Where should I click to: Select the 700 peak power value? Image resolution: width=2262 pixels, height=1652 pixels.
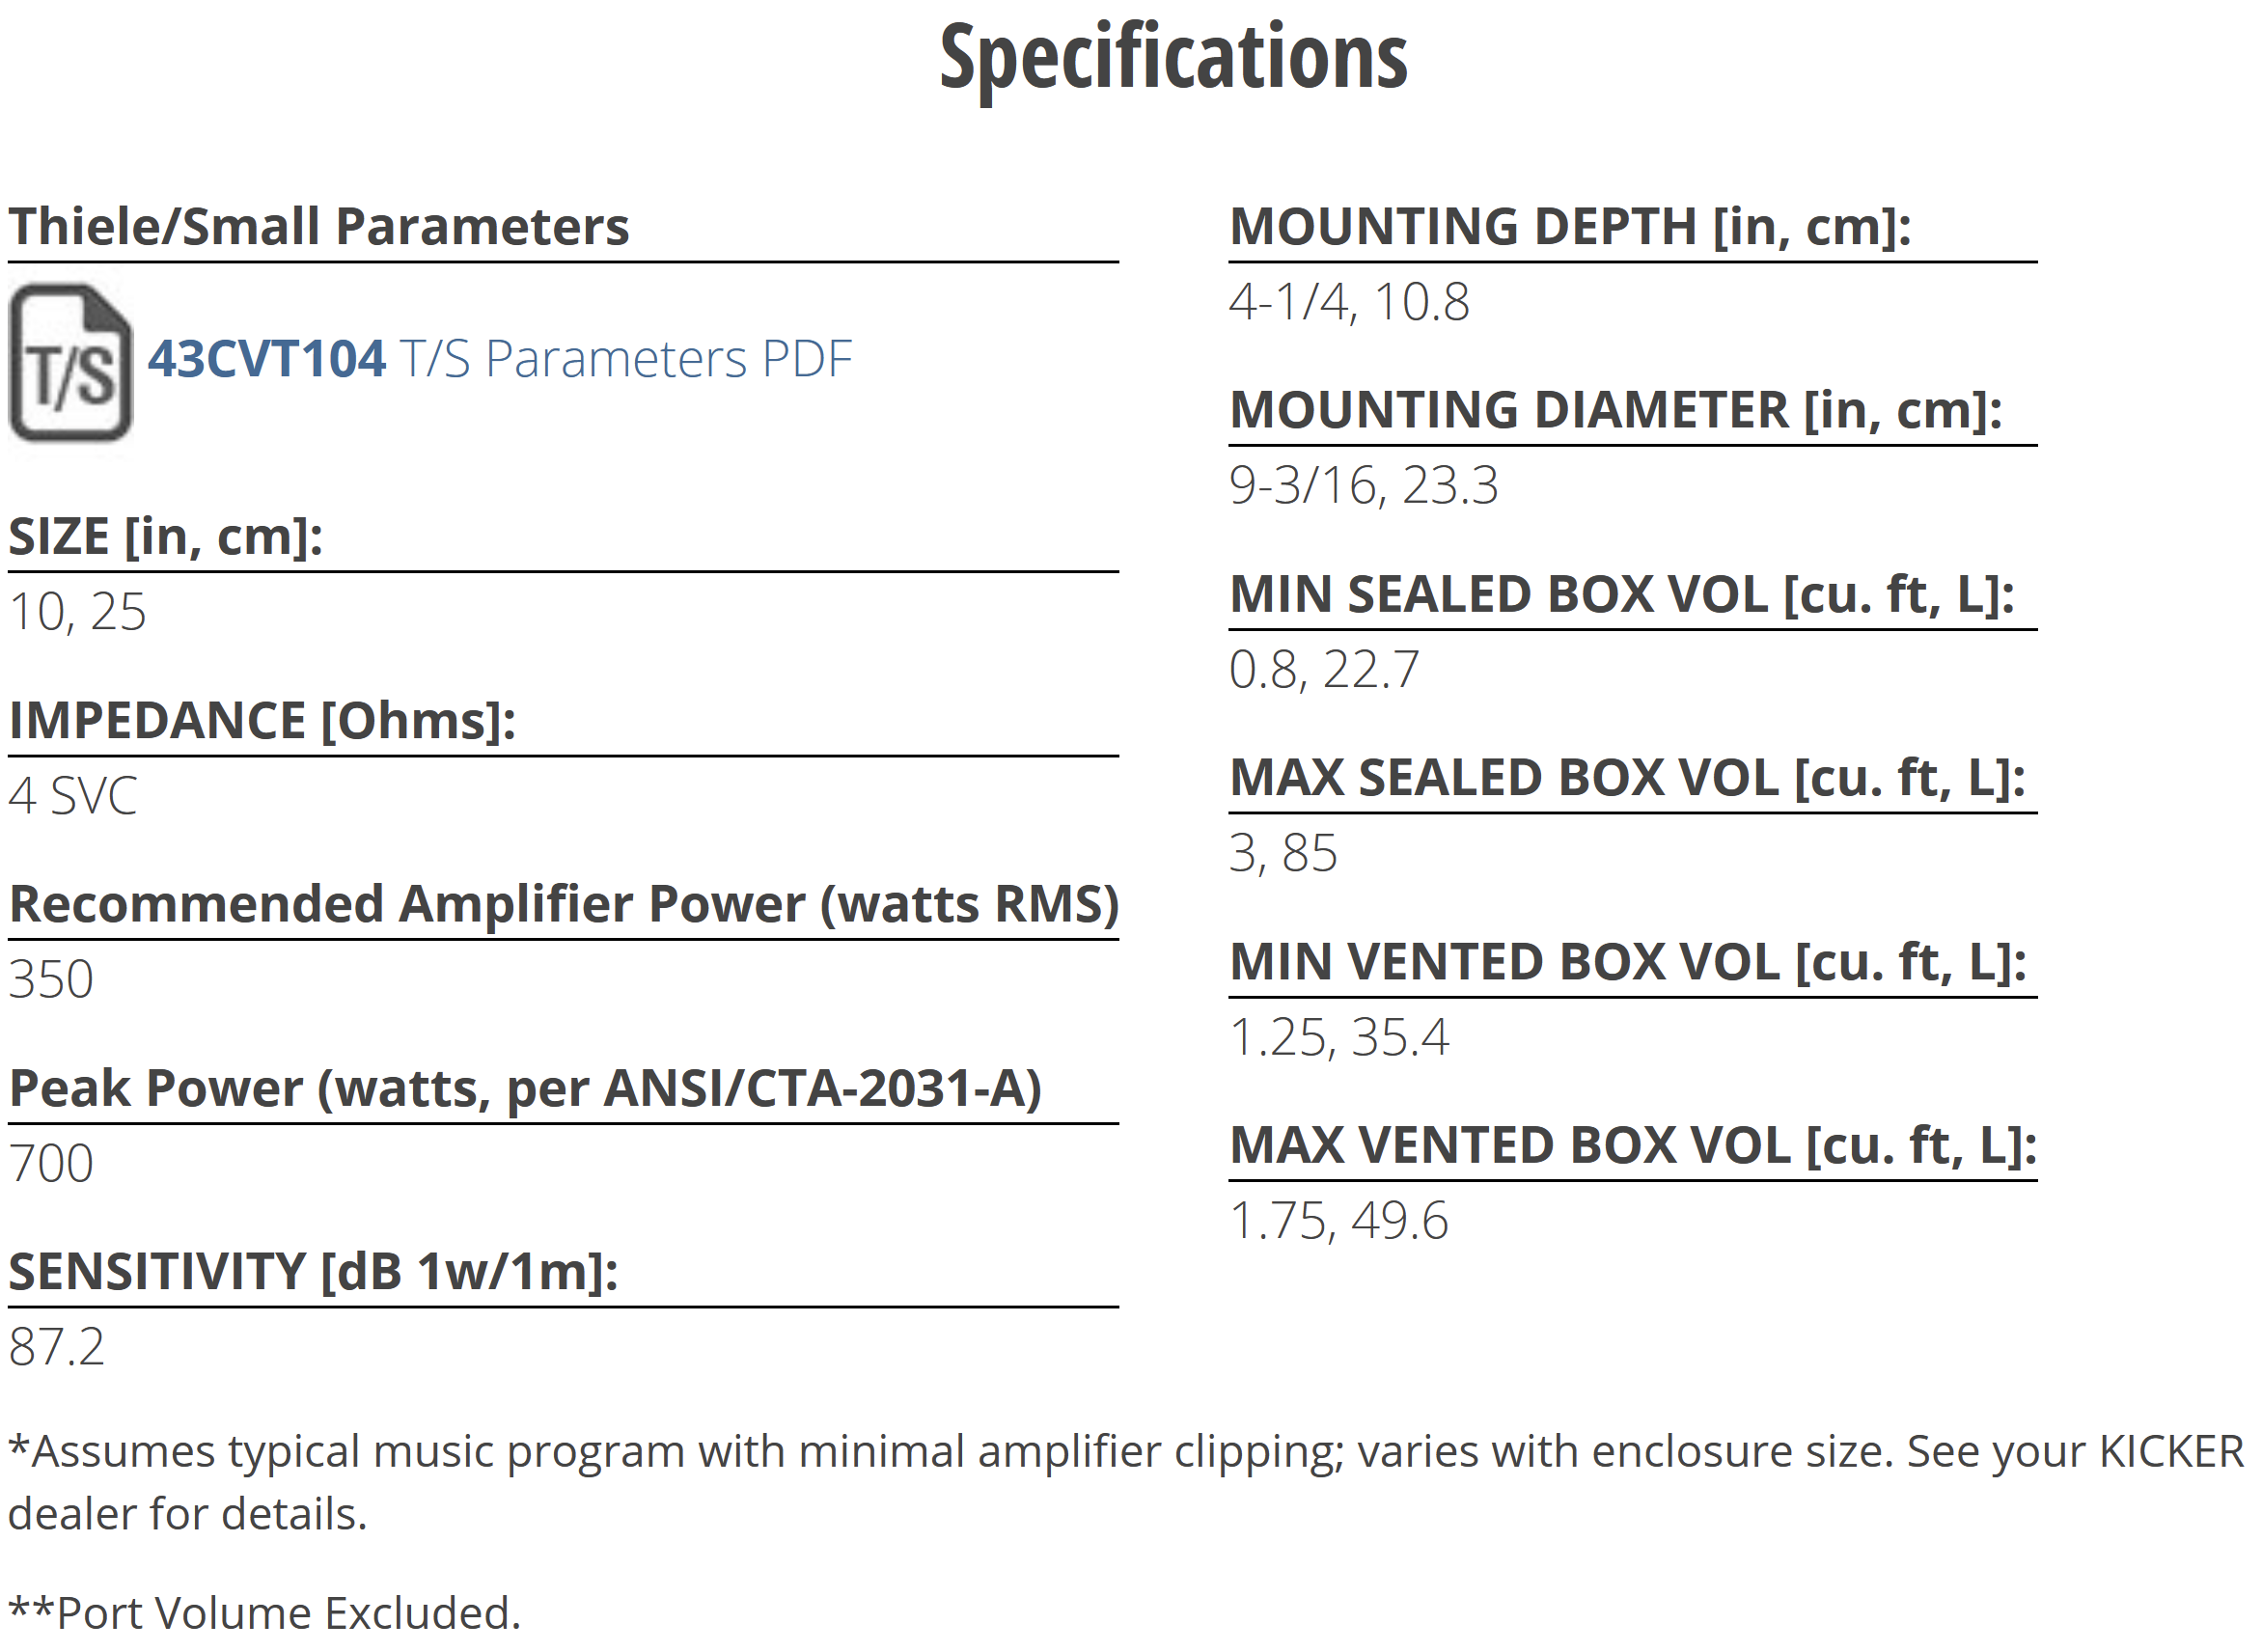[51, 1163]
